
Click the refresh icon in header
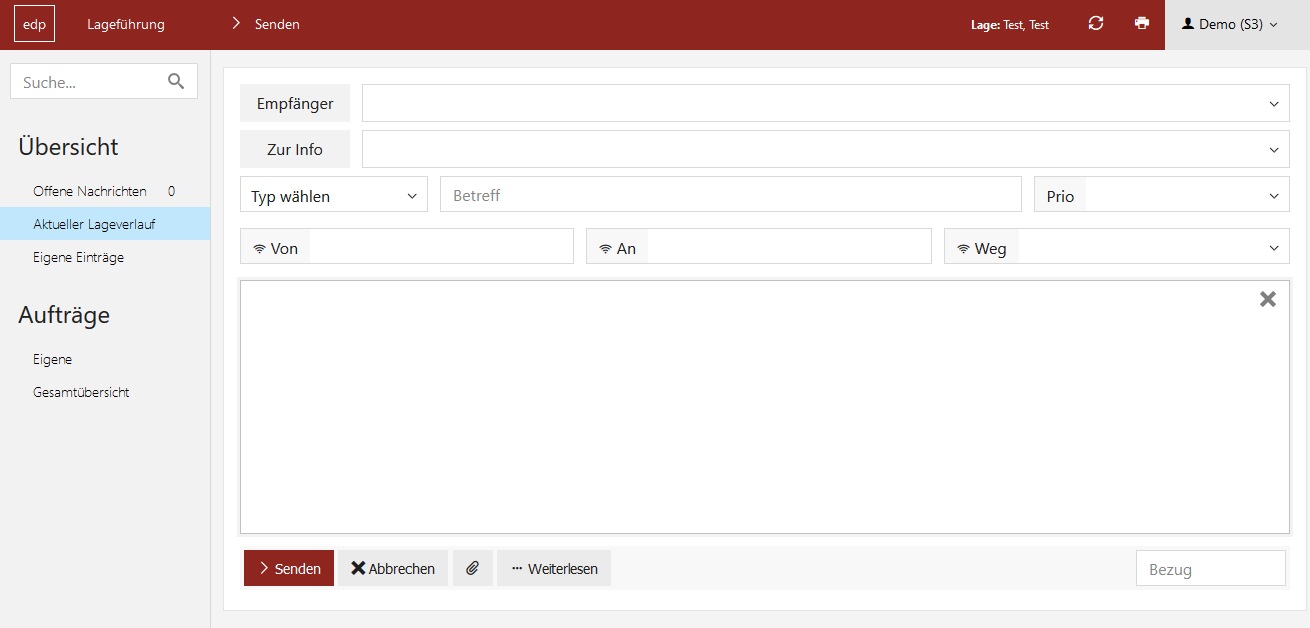[x=1096, y=24]
